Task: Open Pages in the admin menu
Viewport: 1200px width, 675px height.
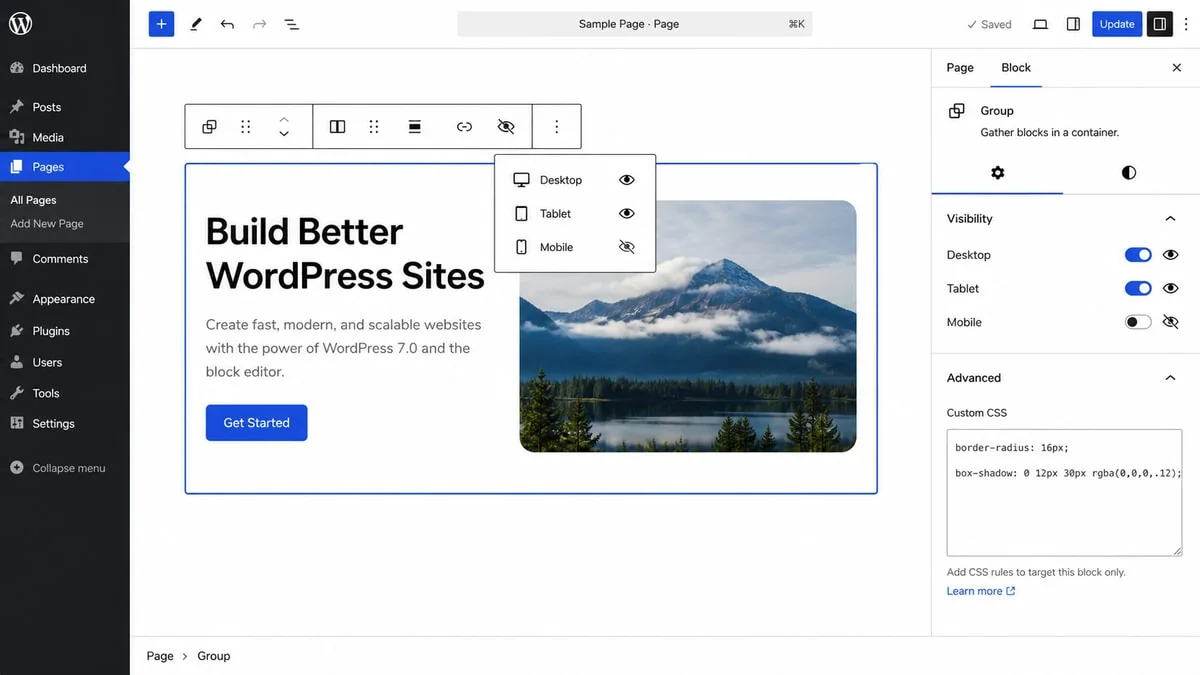Action: [x=65, y=167]
